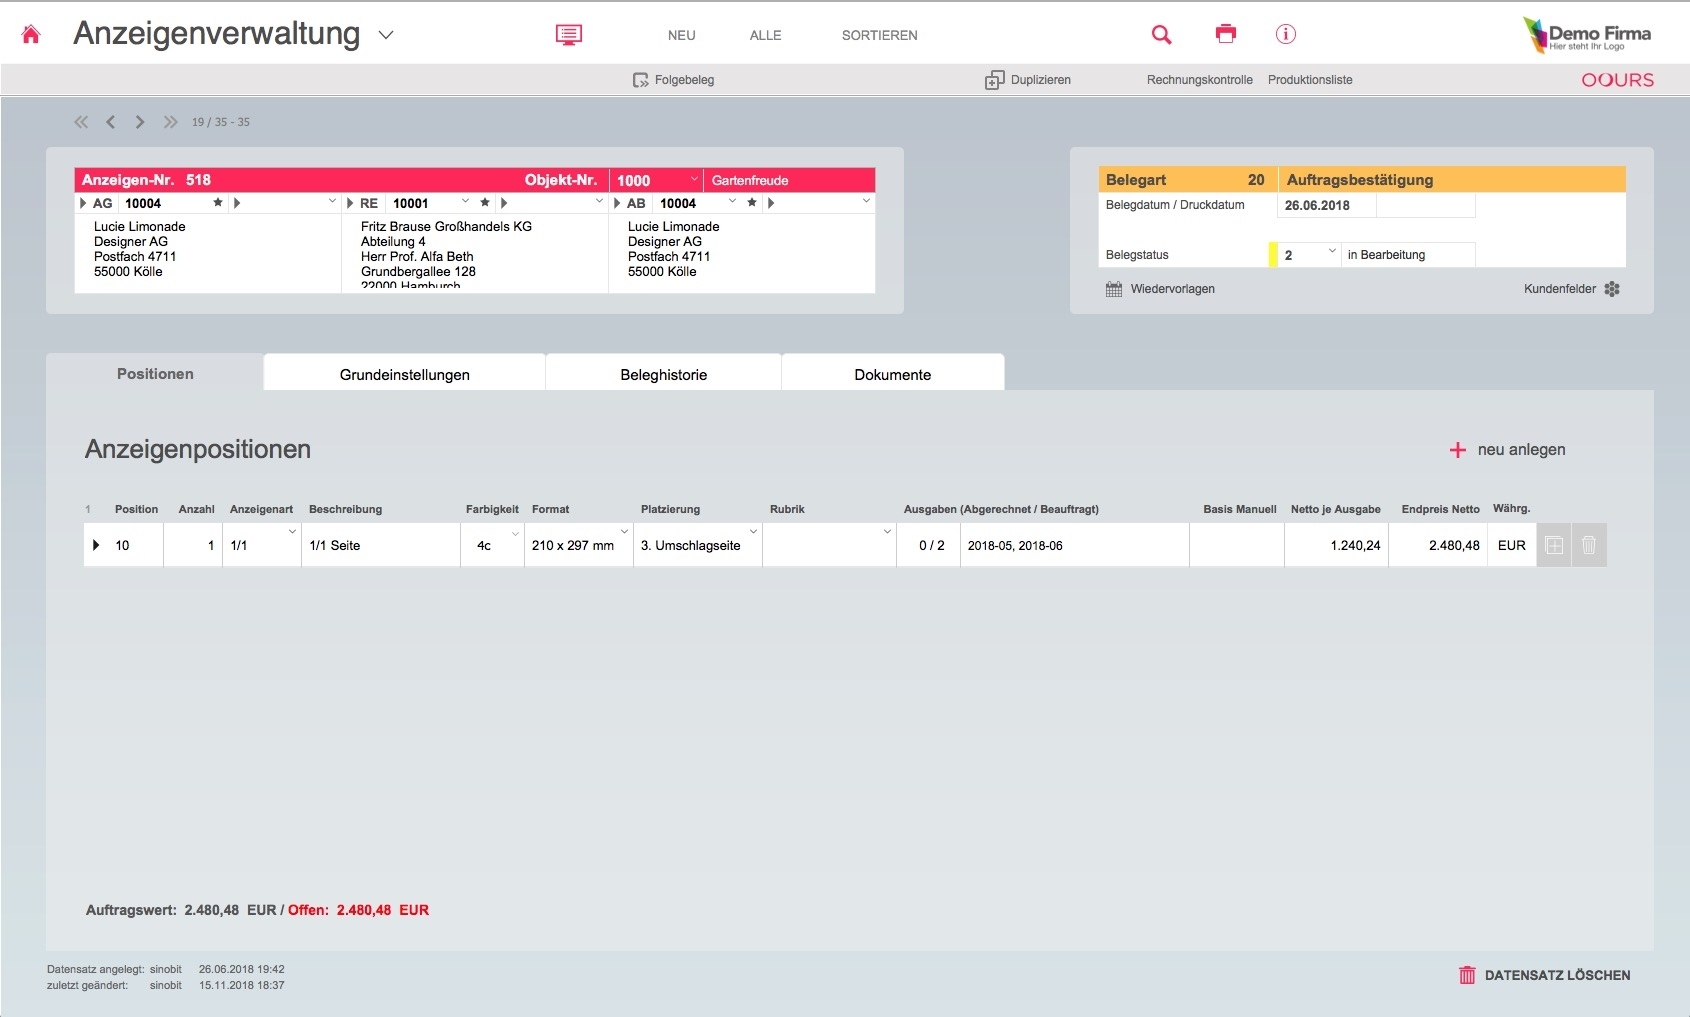The height and width of the screenshot is (1017, 1690).
Task: Open the Objekt-Nr. 1000 dropdown
Action: pyautogui.click(x=694, y=179)
